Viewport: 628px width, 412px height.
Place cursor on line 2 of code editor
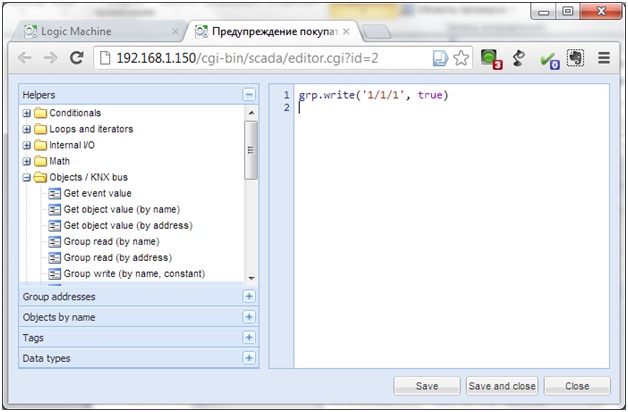tap(451, 107)
